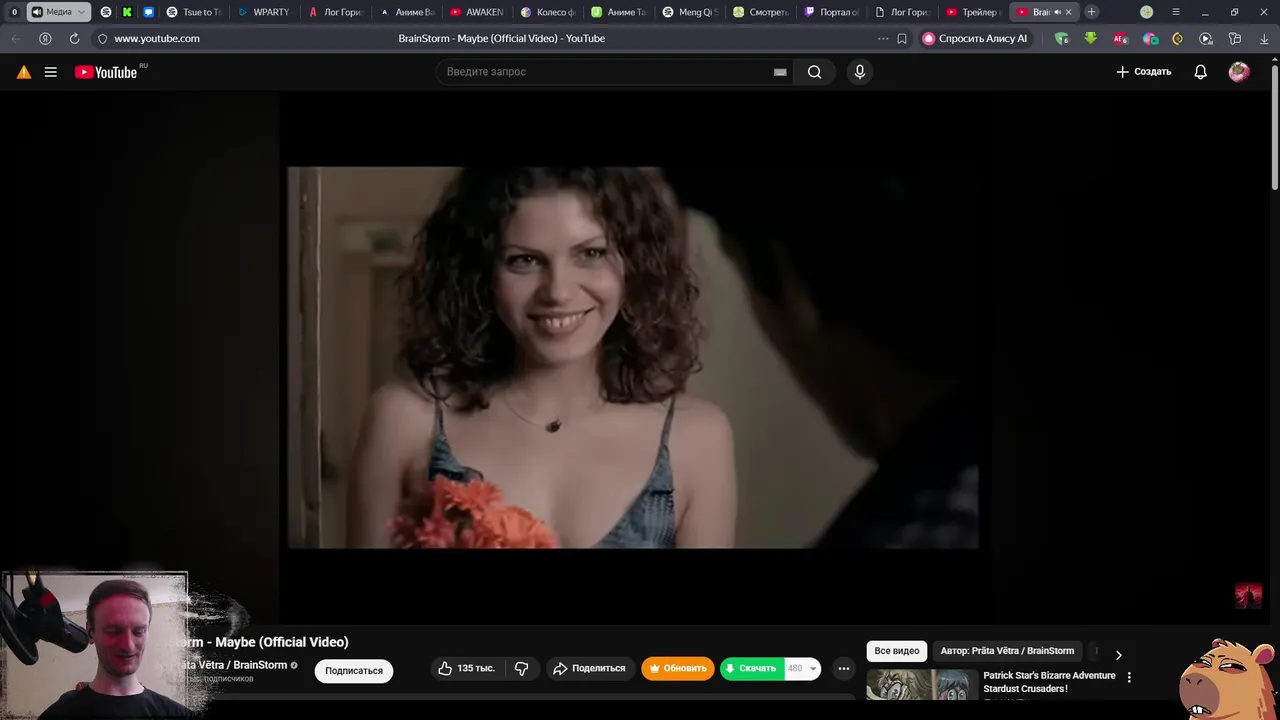The width and height of the screenshot is (1280, 720).
Task: Open the address bar three-dot menu
Action: point(883,38)
